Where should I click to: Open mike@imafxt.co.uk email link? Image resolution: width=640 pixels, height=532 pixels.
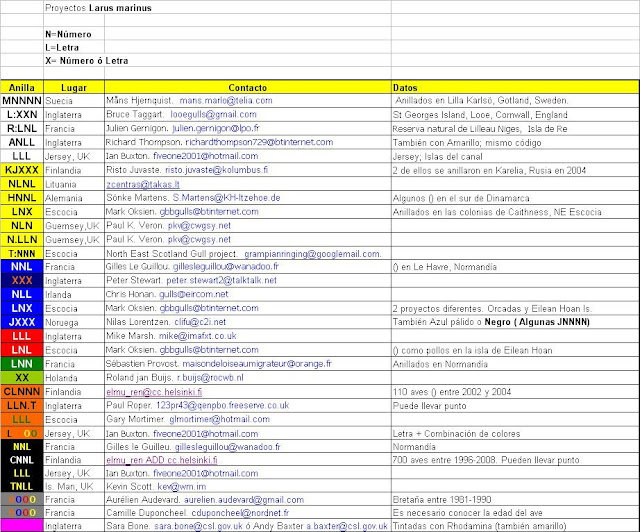[x=198, y=336]
